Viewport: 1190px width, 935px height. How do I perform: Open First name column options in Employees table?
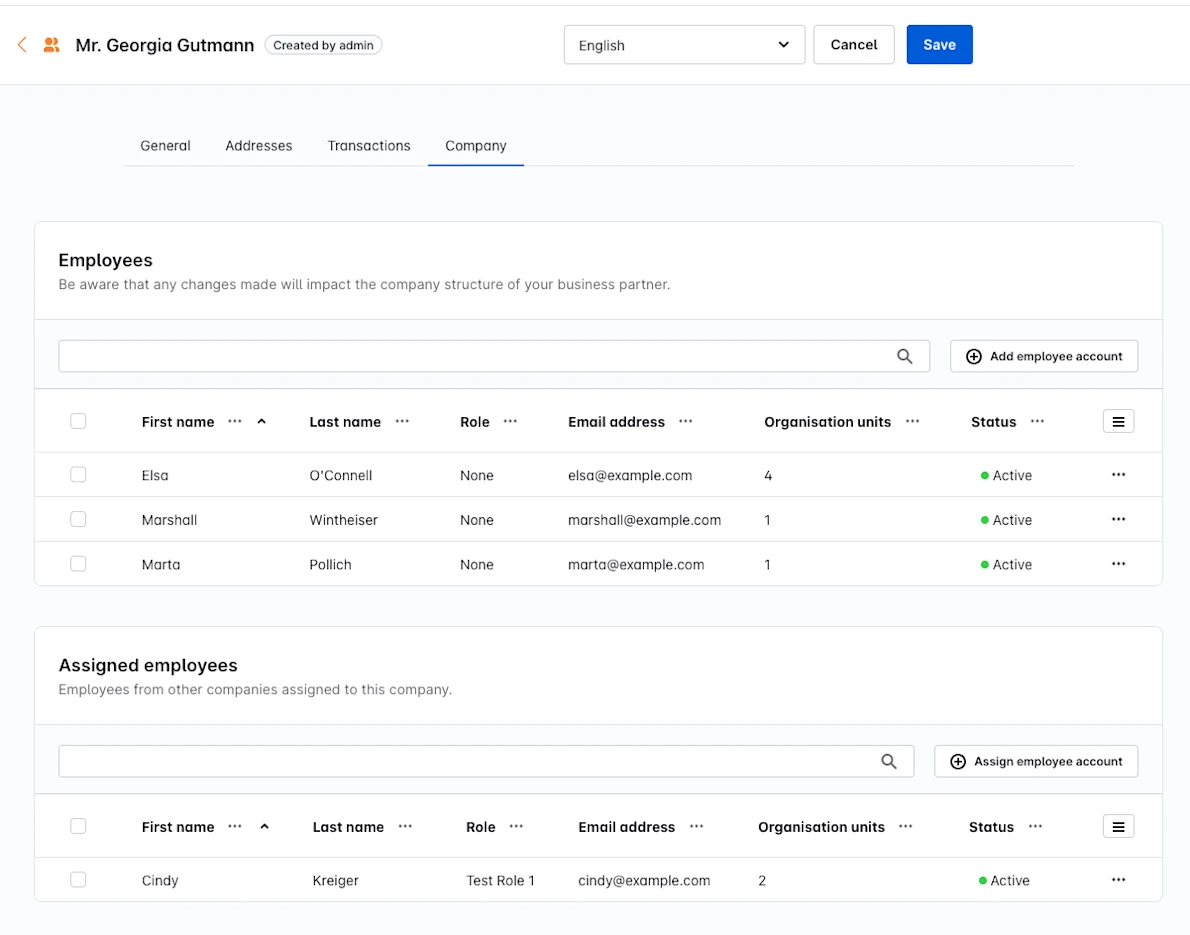coord(235,421)
